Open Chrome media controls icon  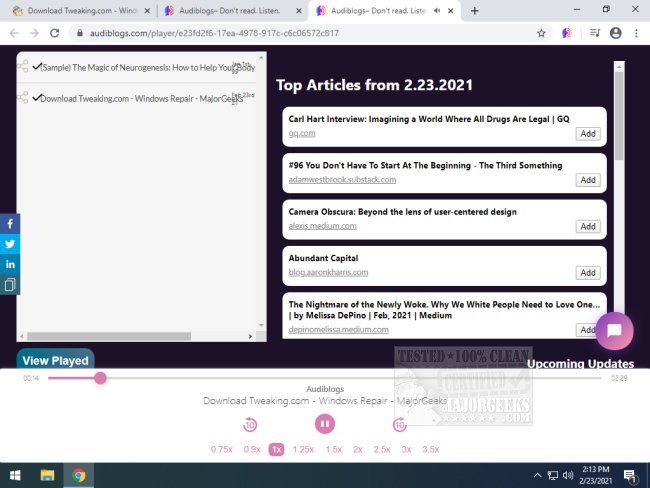[595, 33]
